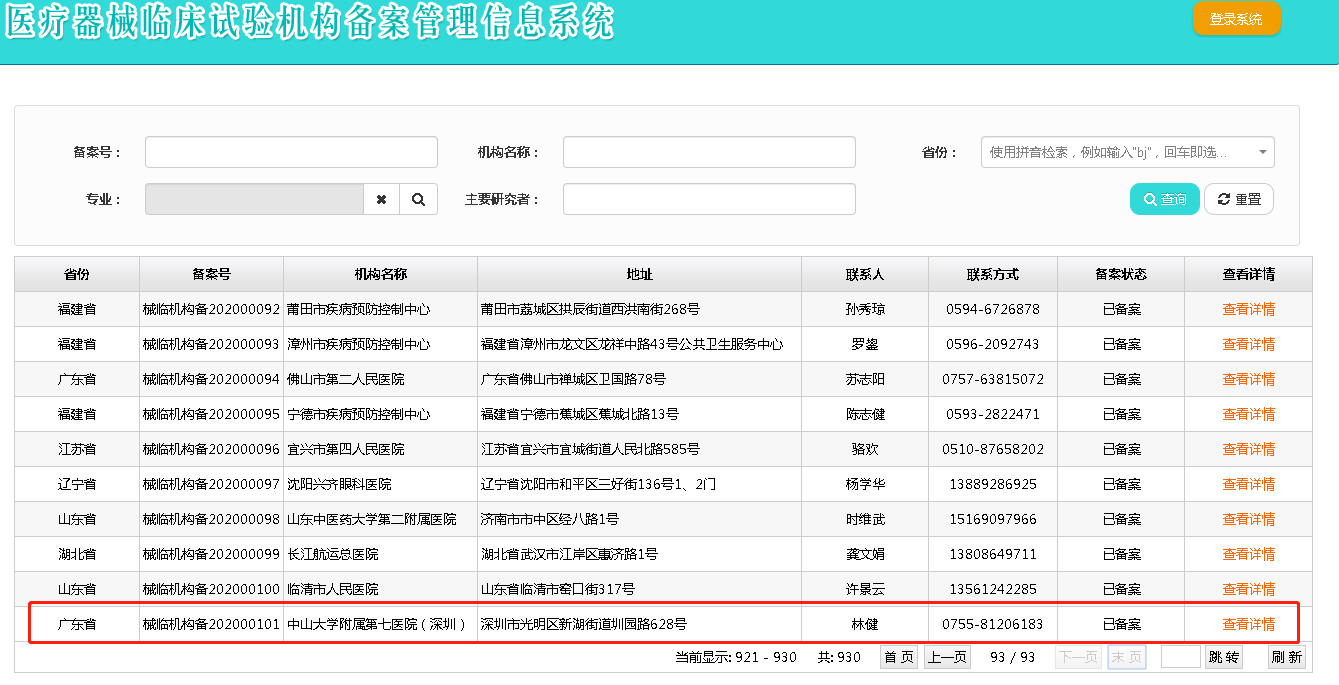Click the 首页 first page button
Screen dimensions: 1339x685
point(898,657)
